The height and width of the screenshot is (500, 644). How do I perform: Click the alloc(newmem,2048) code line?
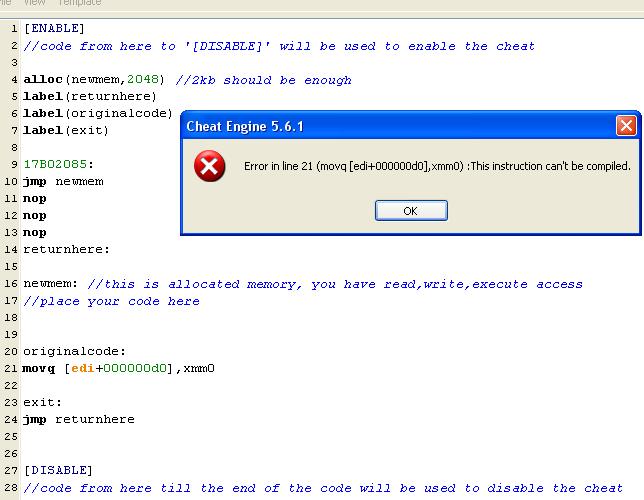coord(94,79)
